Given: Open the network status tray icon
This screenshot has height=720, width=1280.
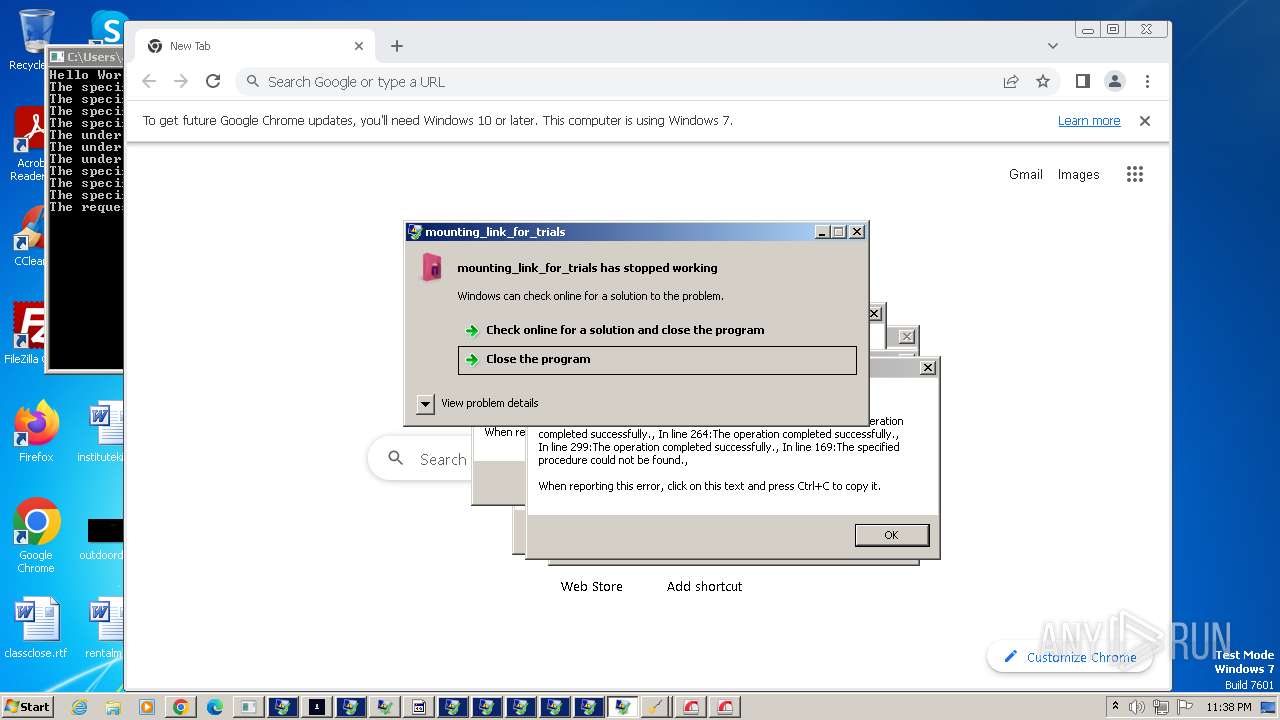Looking at the screenshot, I should (1162, 707).
